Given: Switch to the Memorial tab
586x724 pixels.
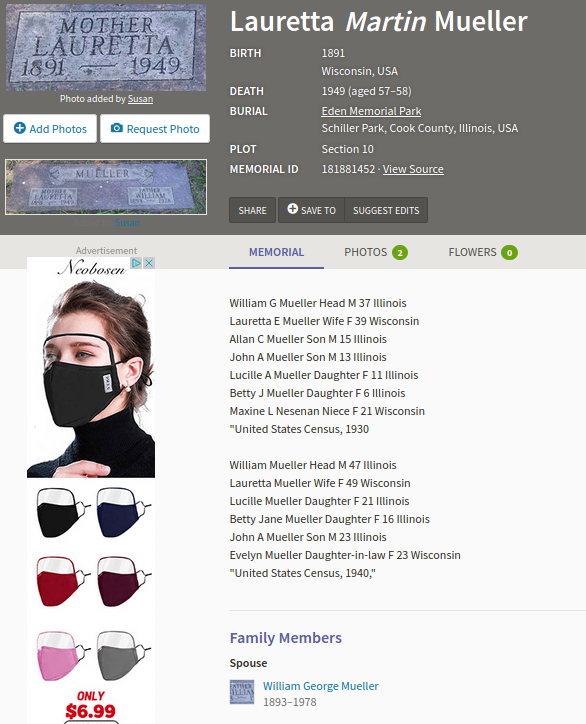Looking at the screenshot, I should tap(276, 252).
